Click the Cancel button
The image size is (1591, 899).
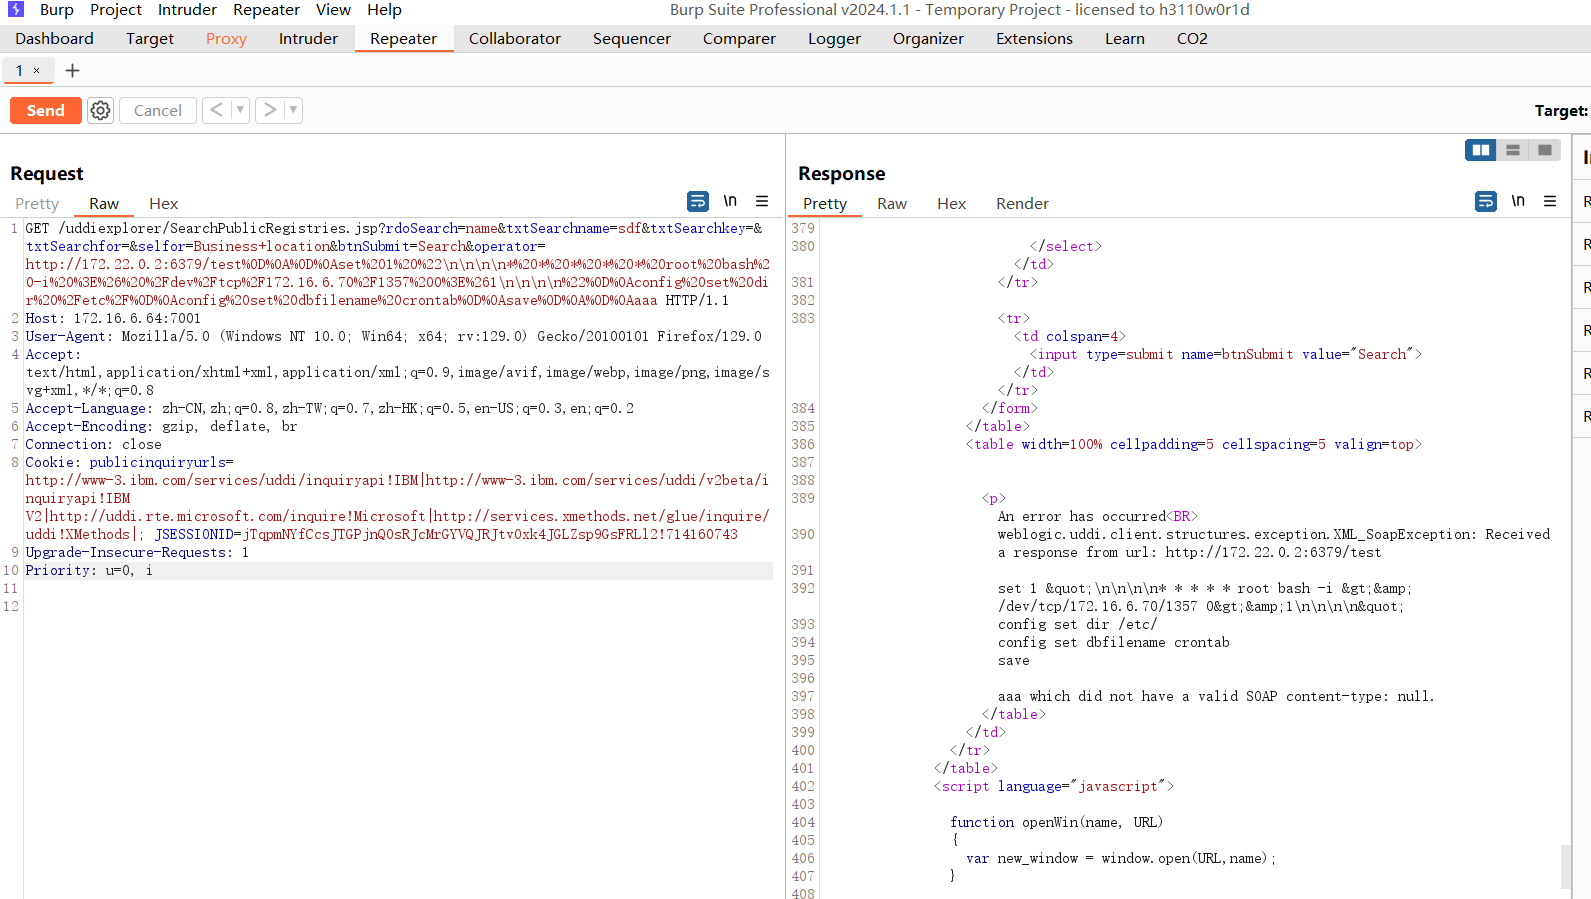point(158,110)
